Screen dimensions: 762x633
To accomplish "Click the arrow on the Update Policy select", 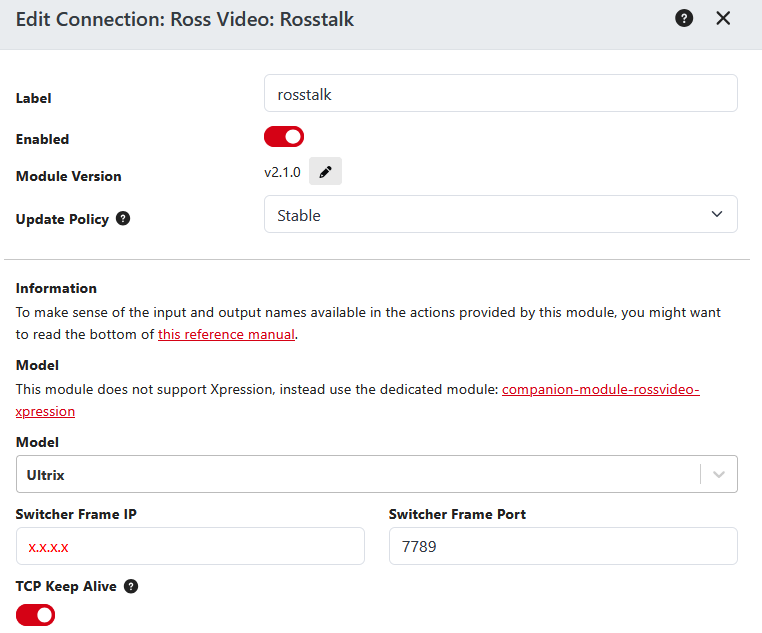I will (716, 215).
